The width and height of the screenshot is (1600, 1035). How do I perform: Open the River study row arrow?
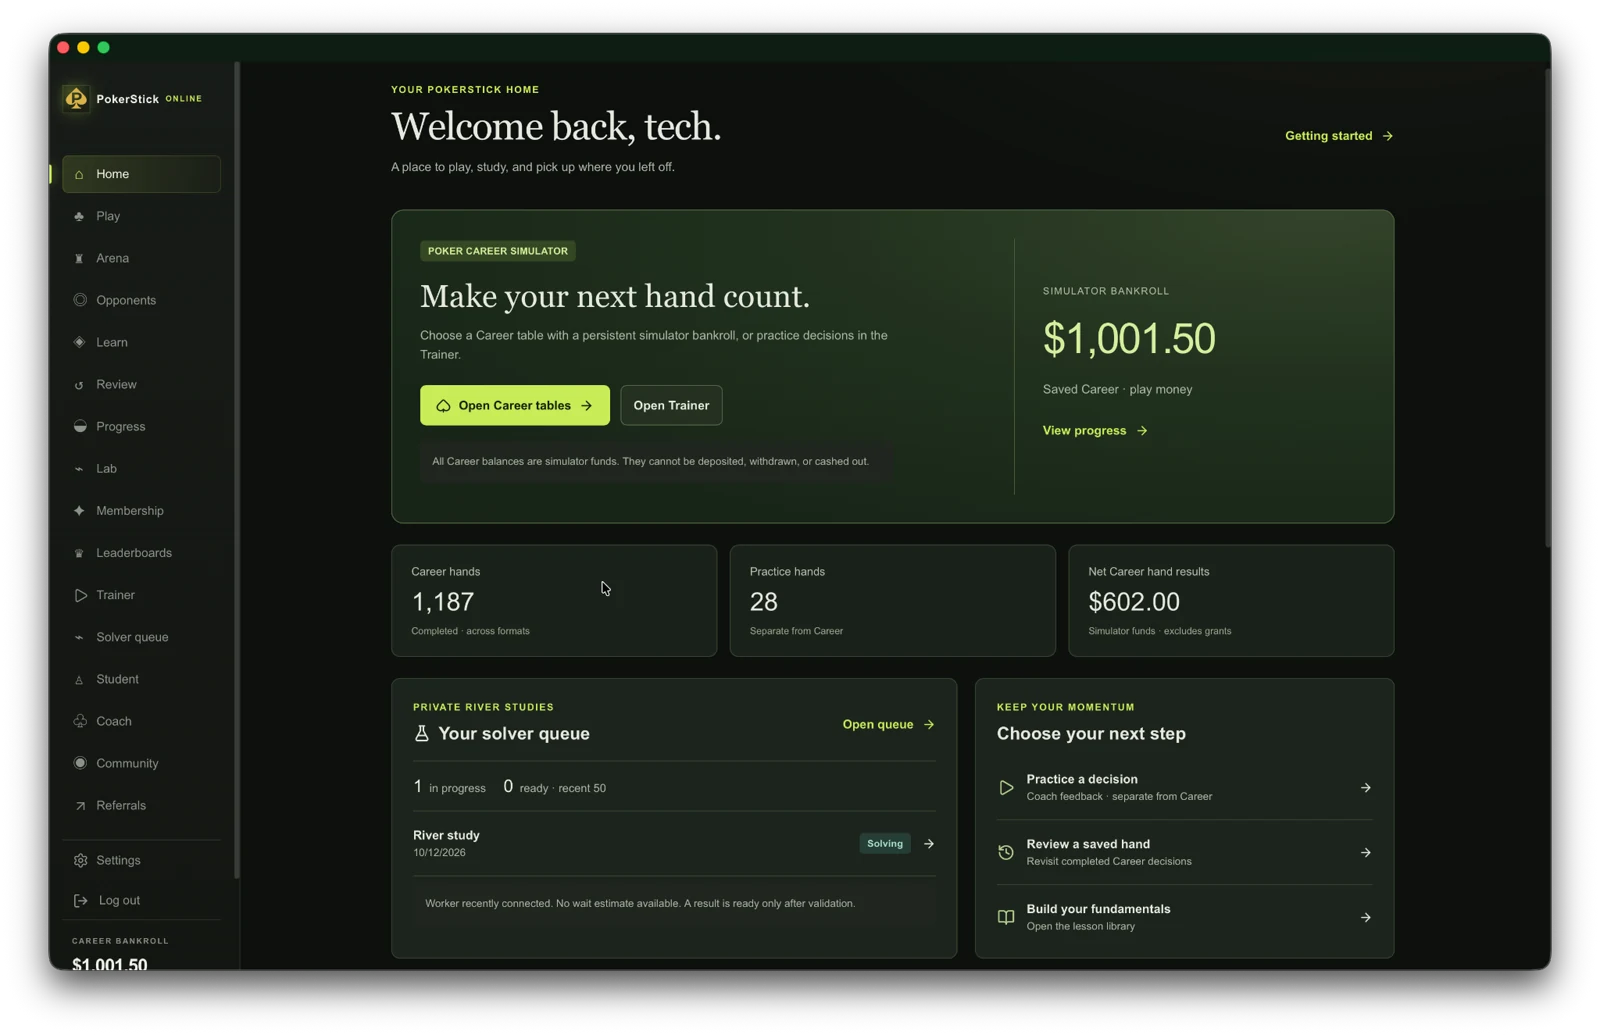click(929, 844)
